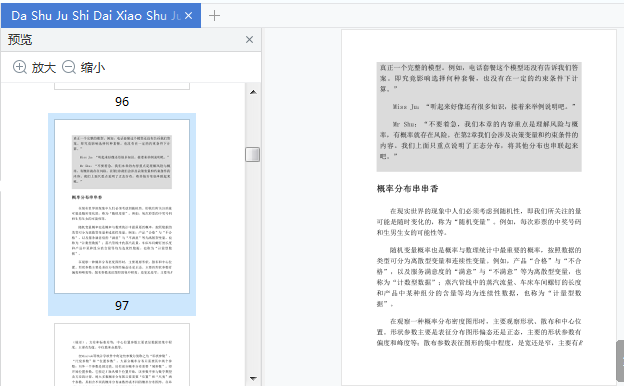Open a new tab with plus button
The width and height of the screenshot is (624, 386).
[x=214, y=16]
